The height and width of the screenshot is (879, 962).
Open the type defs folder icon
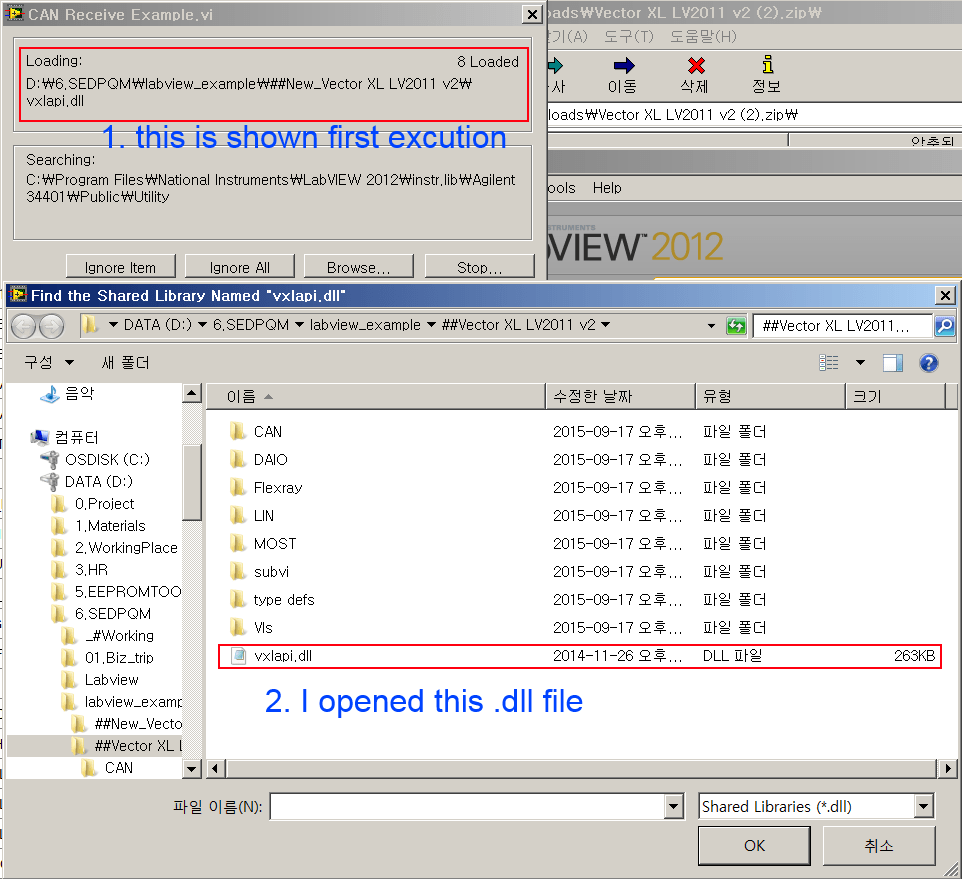click(x=238, y=600)
